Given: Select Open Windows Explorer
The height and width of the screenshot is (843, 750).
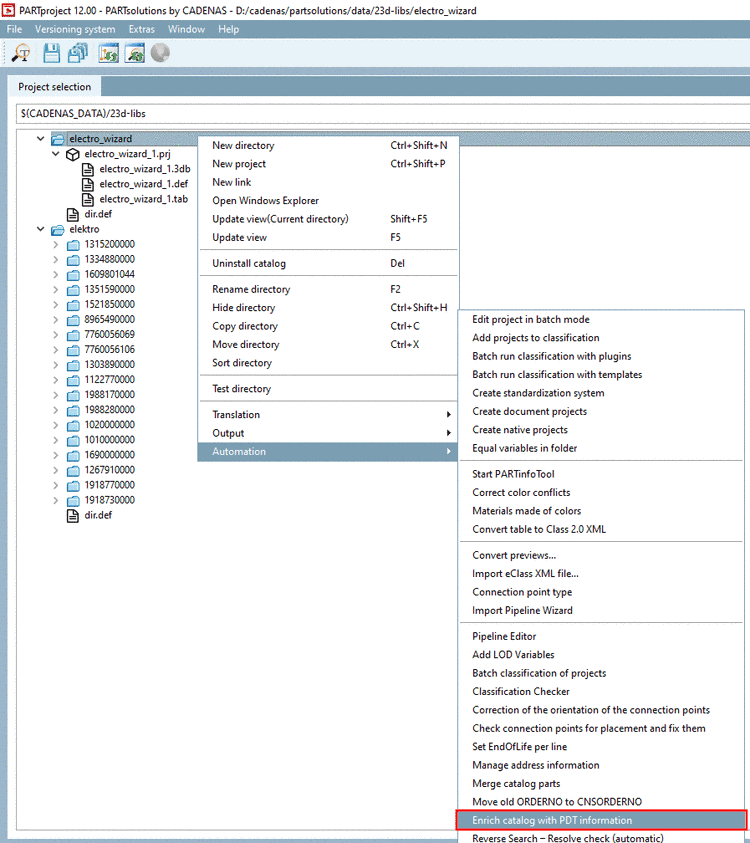Looking at the screenshot, I should tap(328, 201).
